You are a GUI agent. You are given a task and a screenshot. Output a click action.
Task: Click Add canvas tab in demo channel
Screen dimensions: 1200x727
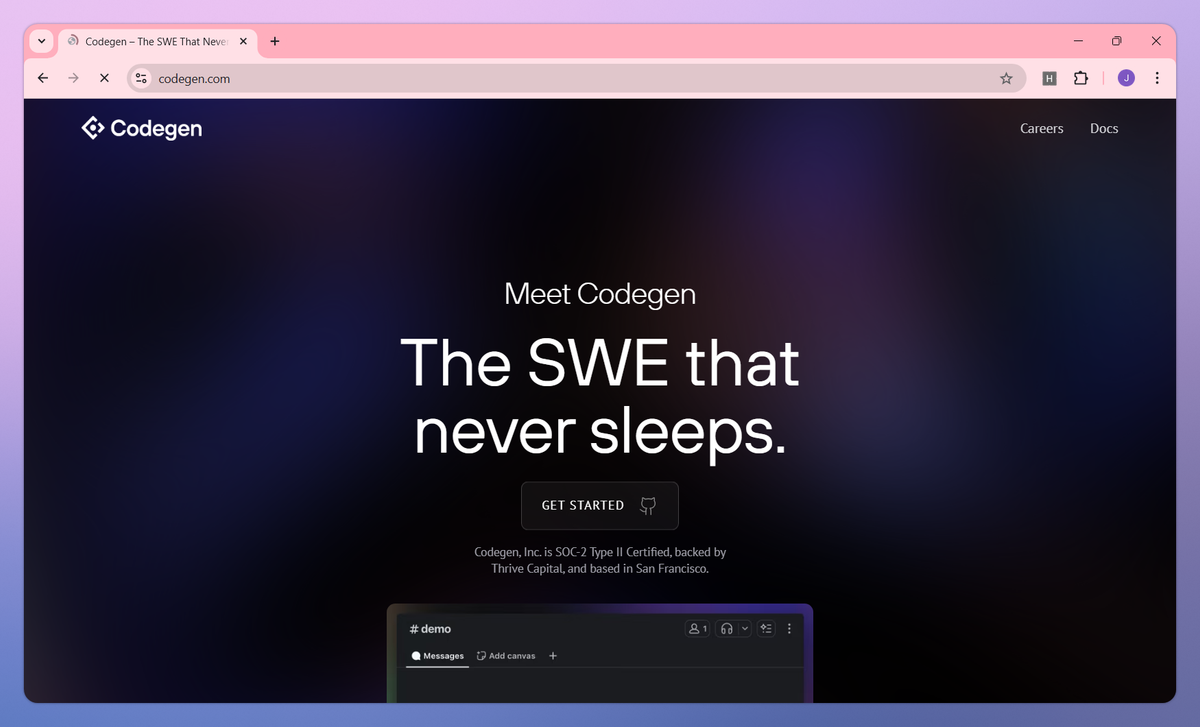coord(506,656)
